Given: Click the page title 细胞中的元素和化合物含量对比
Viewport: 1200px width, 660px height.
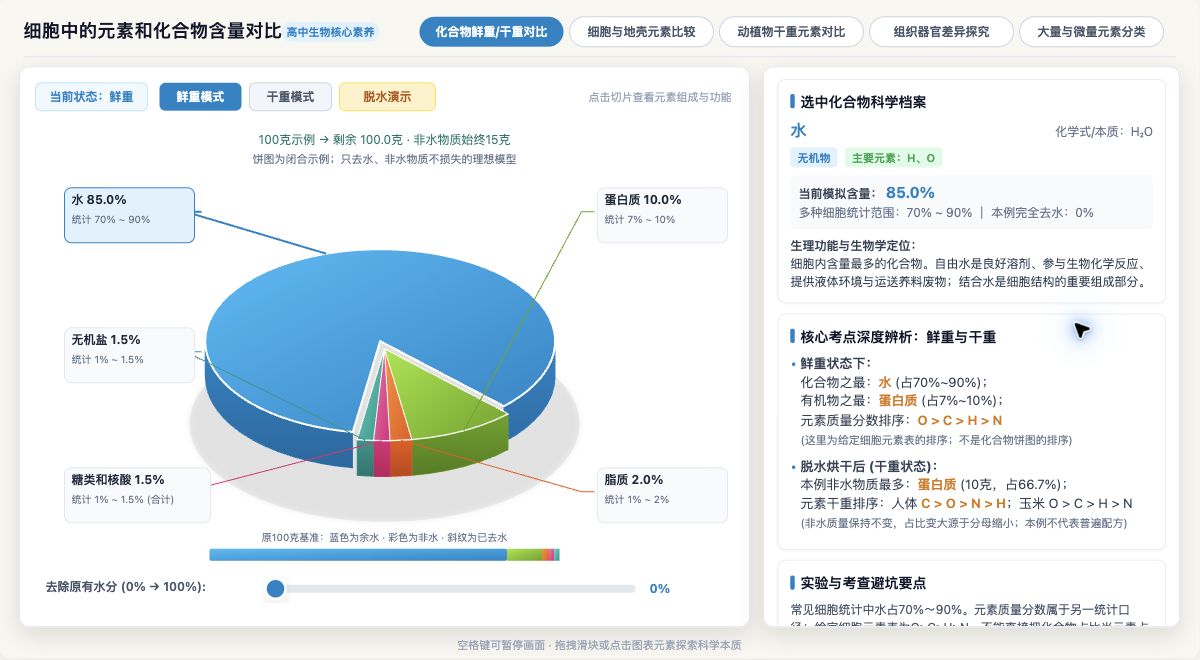Looking at the screenshot, I should click(x=152, y=32).
